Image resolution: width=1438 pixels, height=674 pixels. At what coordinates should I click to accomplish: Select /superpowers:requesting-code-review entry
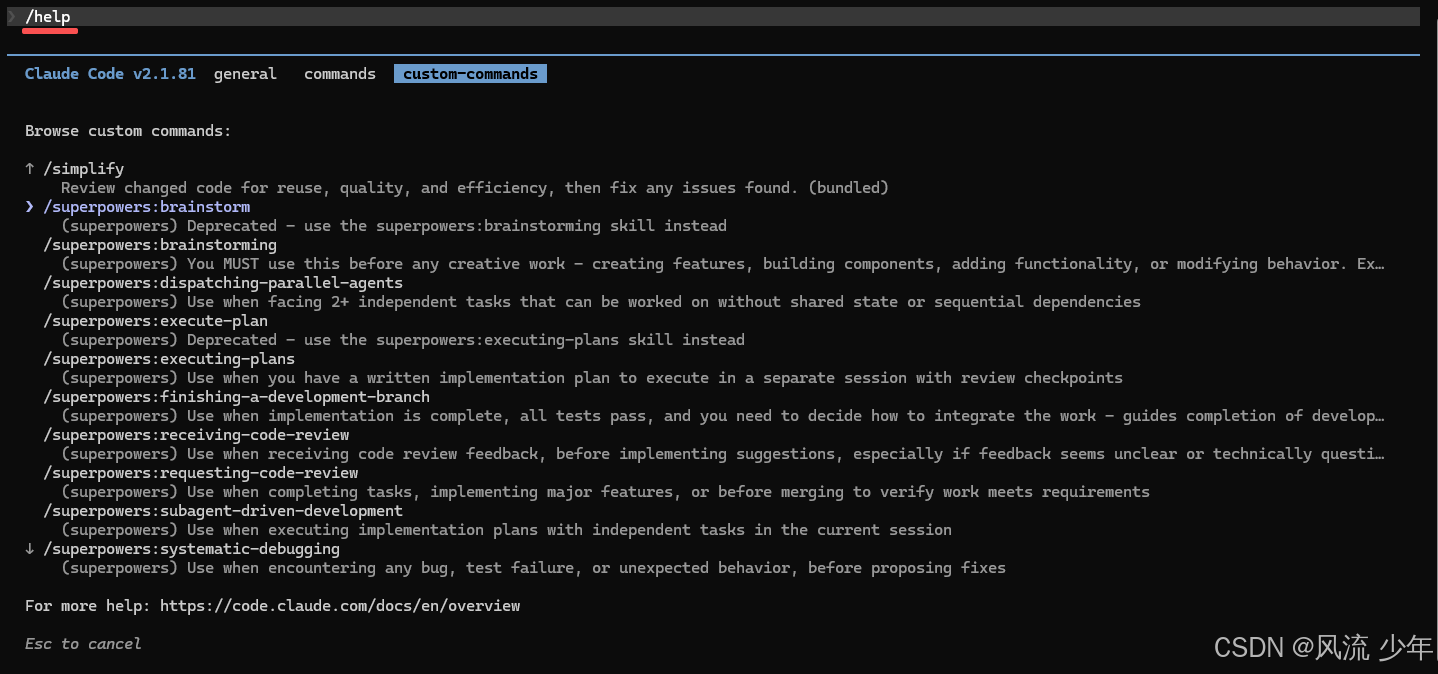tap(201, 473)
